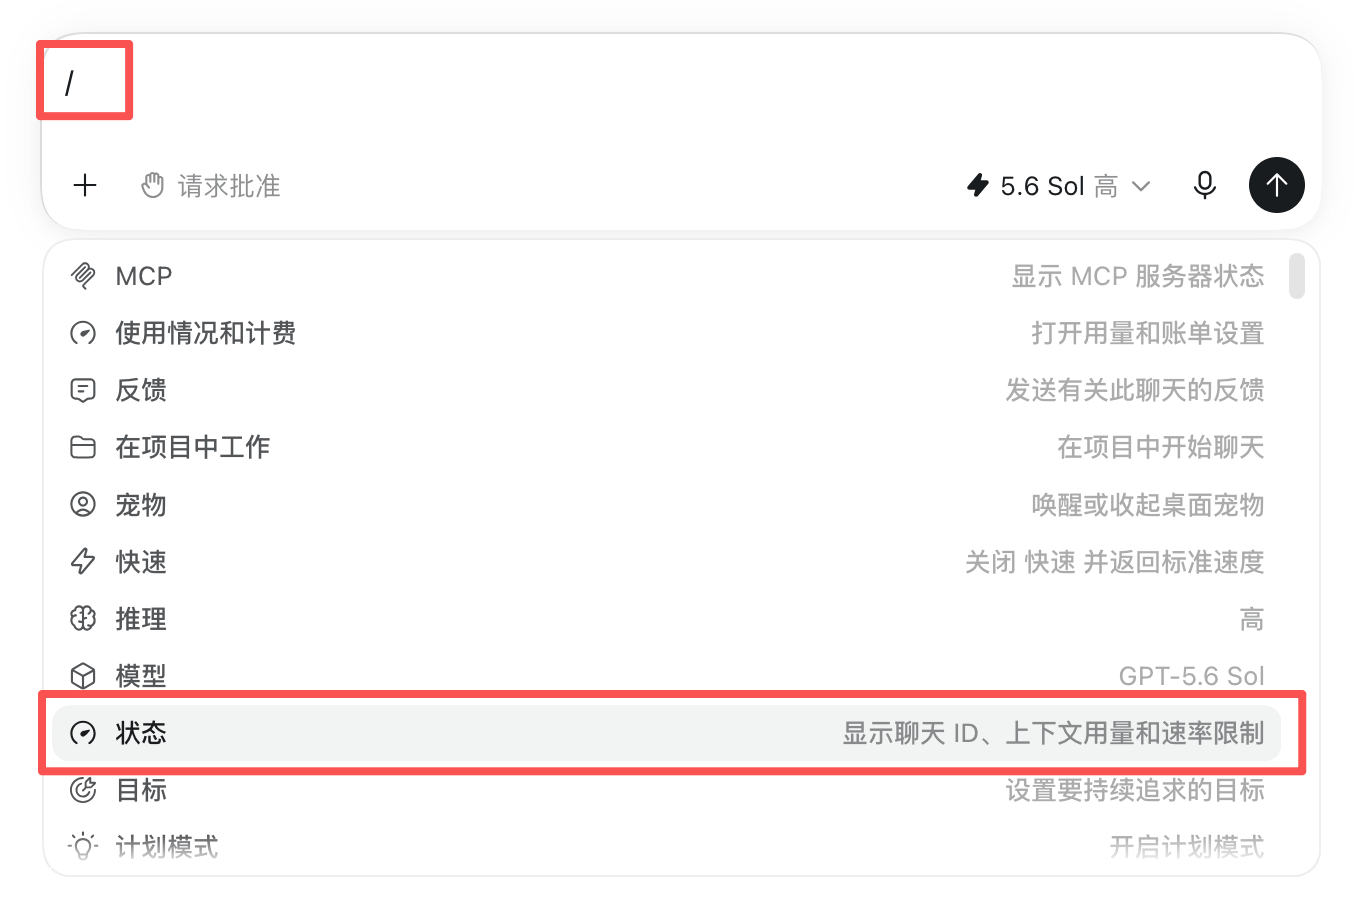The image size is (1368, 912).
Task: Select the 使用情况和计费 command
Action: pos(667,333)
